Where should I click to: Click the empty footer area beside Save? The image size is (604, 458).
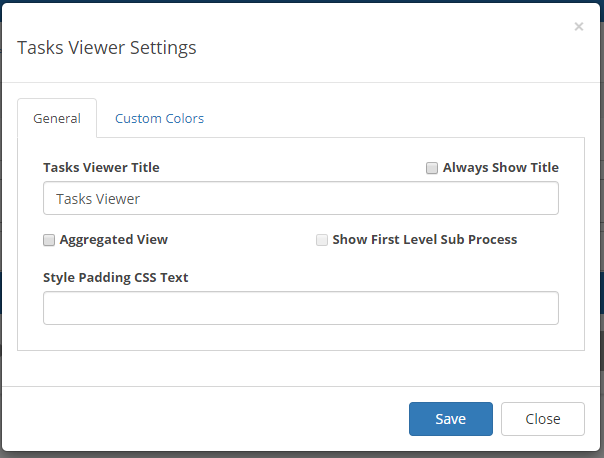tap(204, 419)
